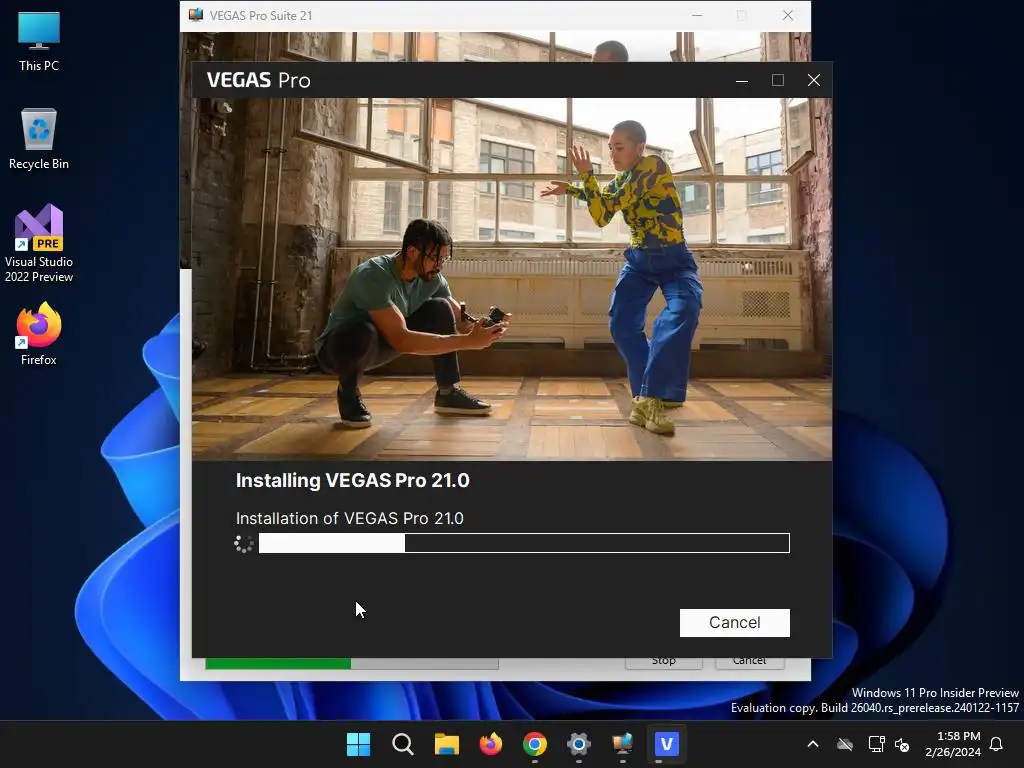Cancel the VEGAS Pro 21.0 installation
The height and width of the screenshot is (768, 1024).
coord(734,622)
